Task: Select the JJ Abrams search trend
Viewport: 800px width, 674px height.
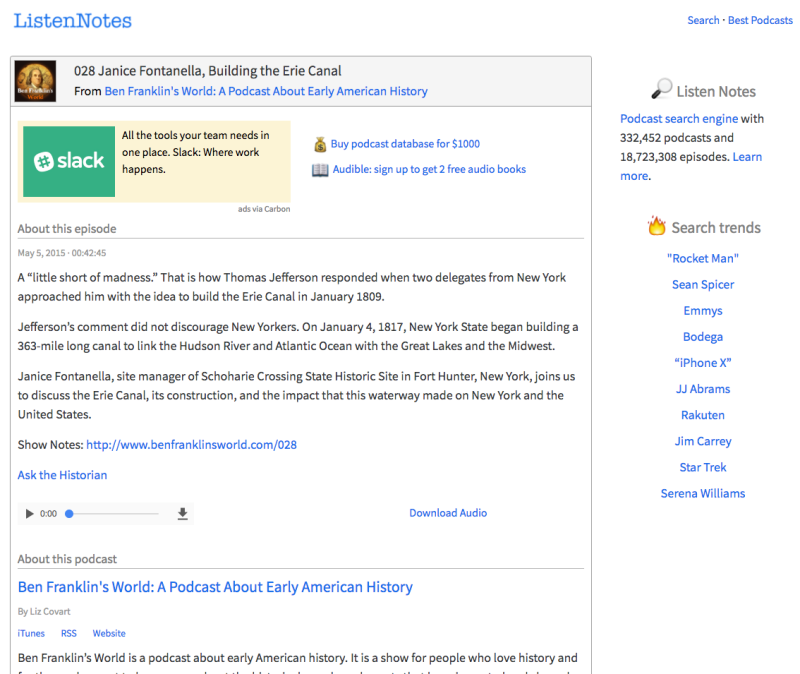Action: [x=703, y=389]
